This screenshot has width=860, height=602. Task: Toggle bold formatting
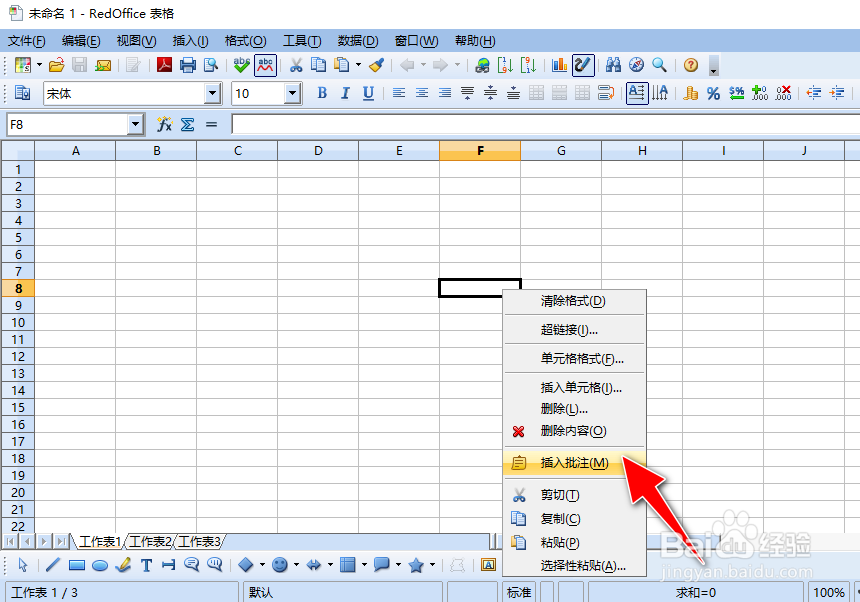321,93
